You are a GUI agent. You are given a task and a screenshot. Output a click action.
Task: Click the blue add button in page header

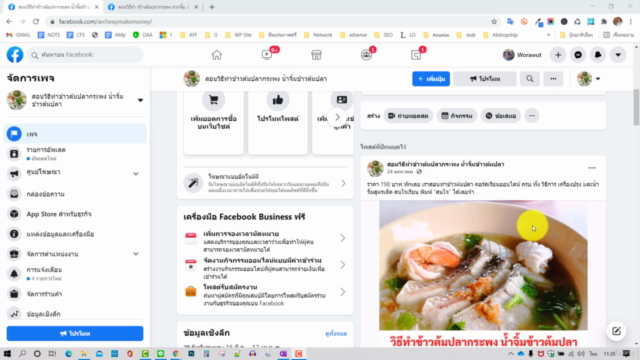tap(431, 79)
